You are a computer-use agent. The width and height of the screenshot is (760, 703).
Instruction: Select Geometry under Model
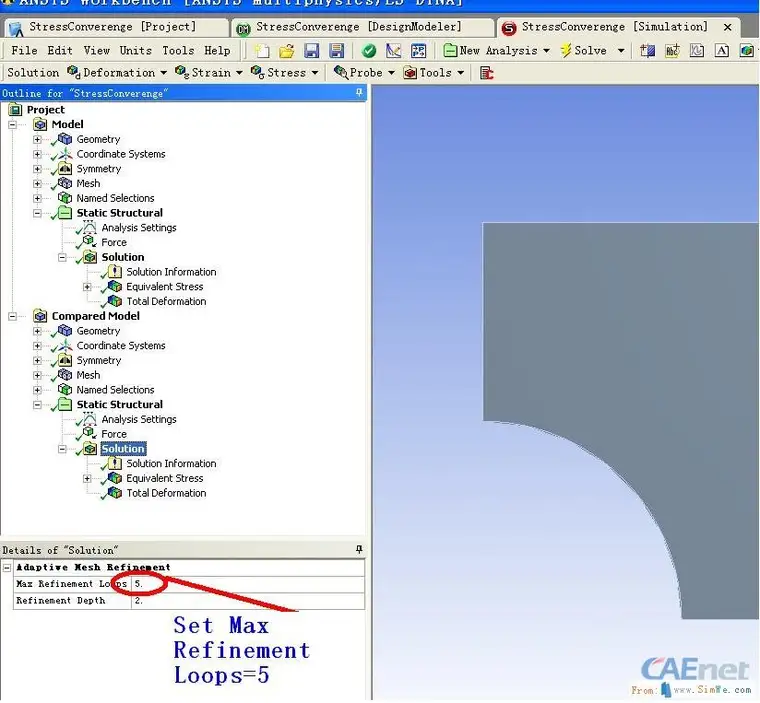98,139
